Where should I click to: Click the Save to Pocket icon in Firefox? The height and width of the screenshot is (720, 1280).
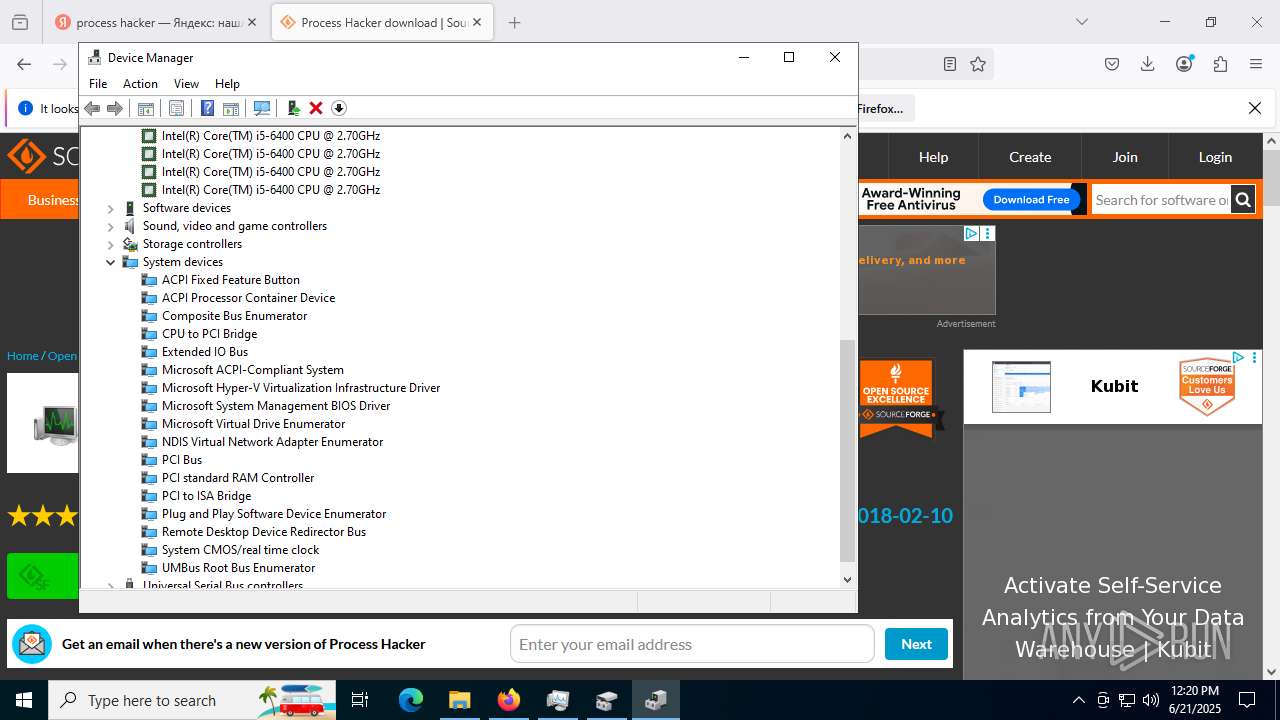point(1112,64)
